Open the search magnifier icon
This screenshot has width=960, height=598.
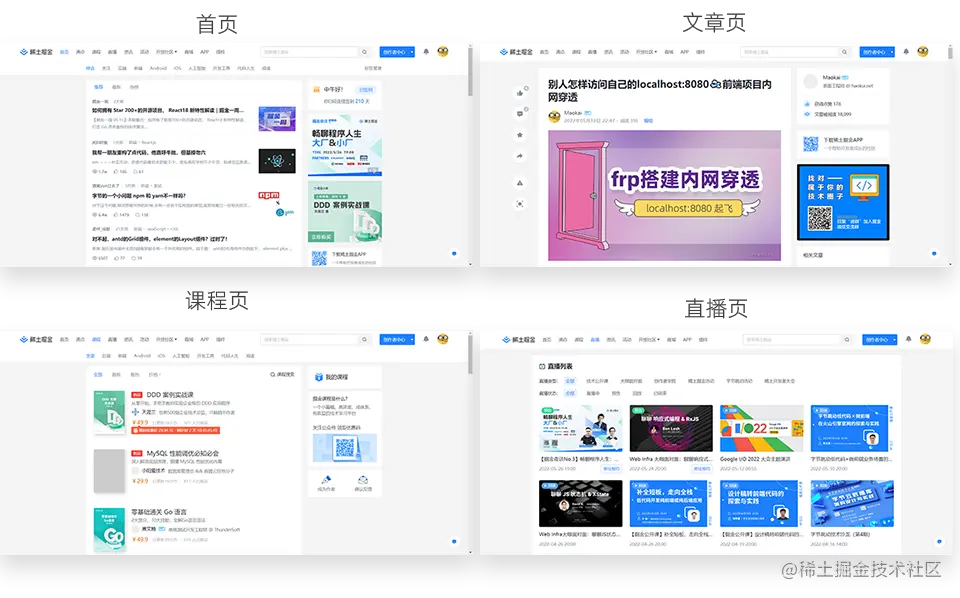[x=843, y=51]
